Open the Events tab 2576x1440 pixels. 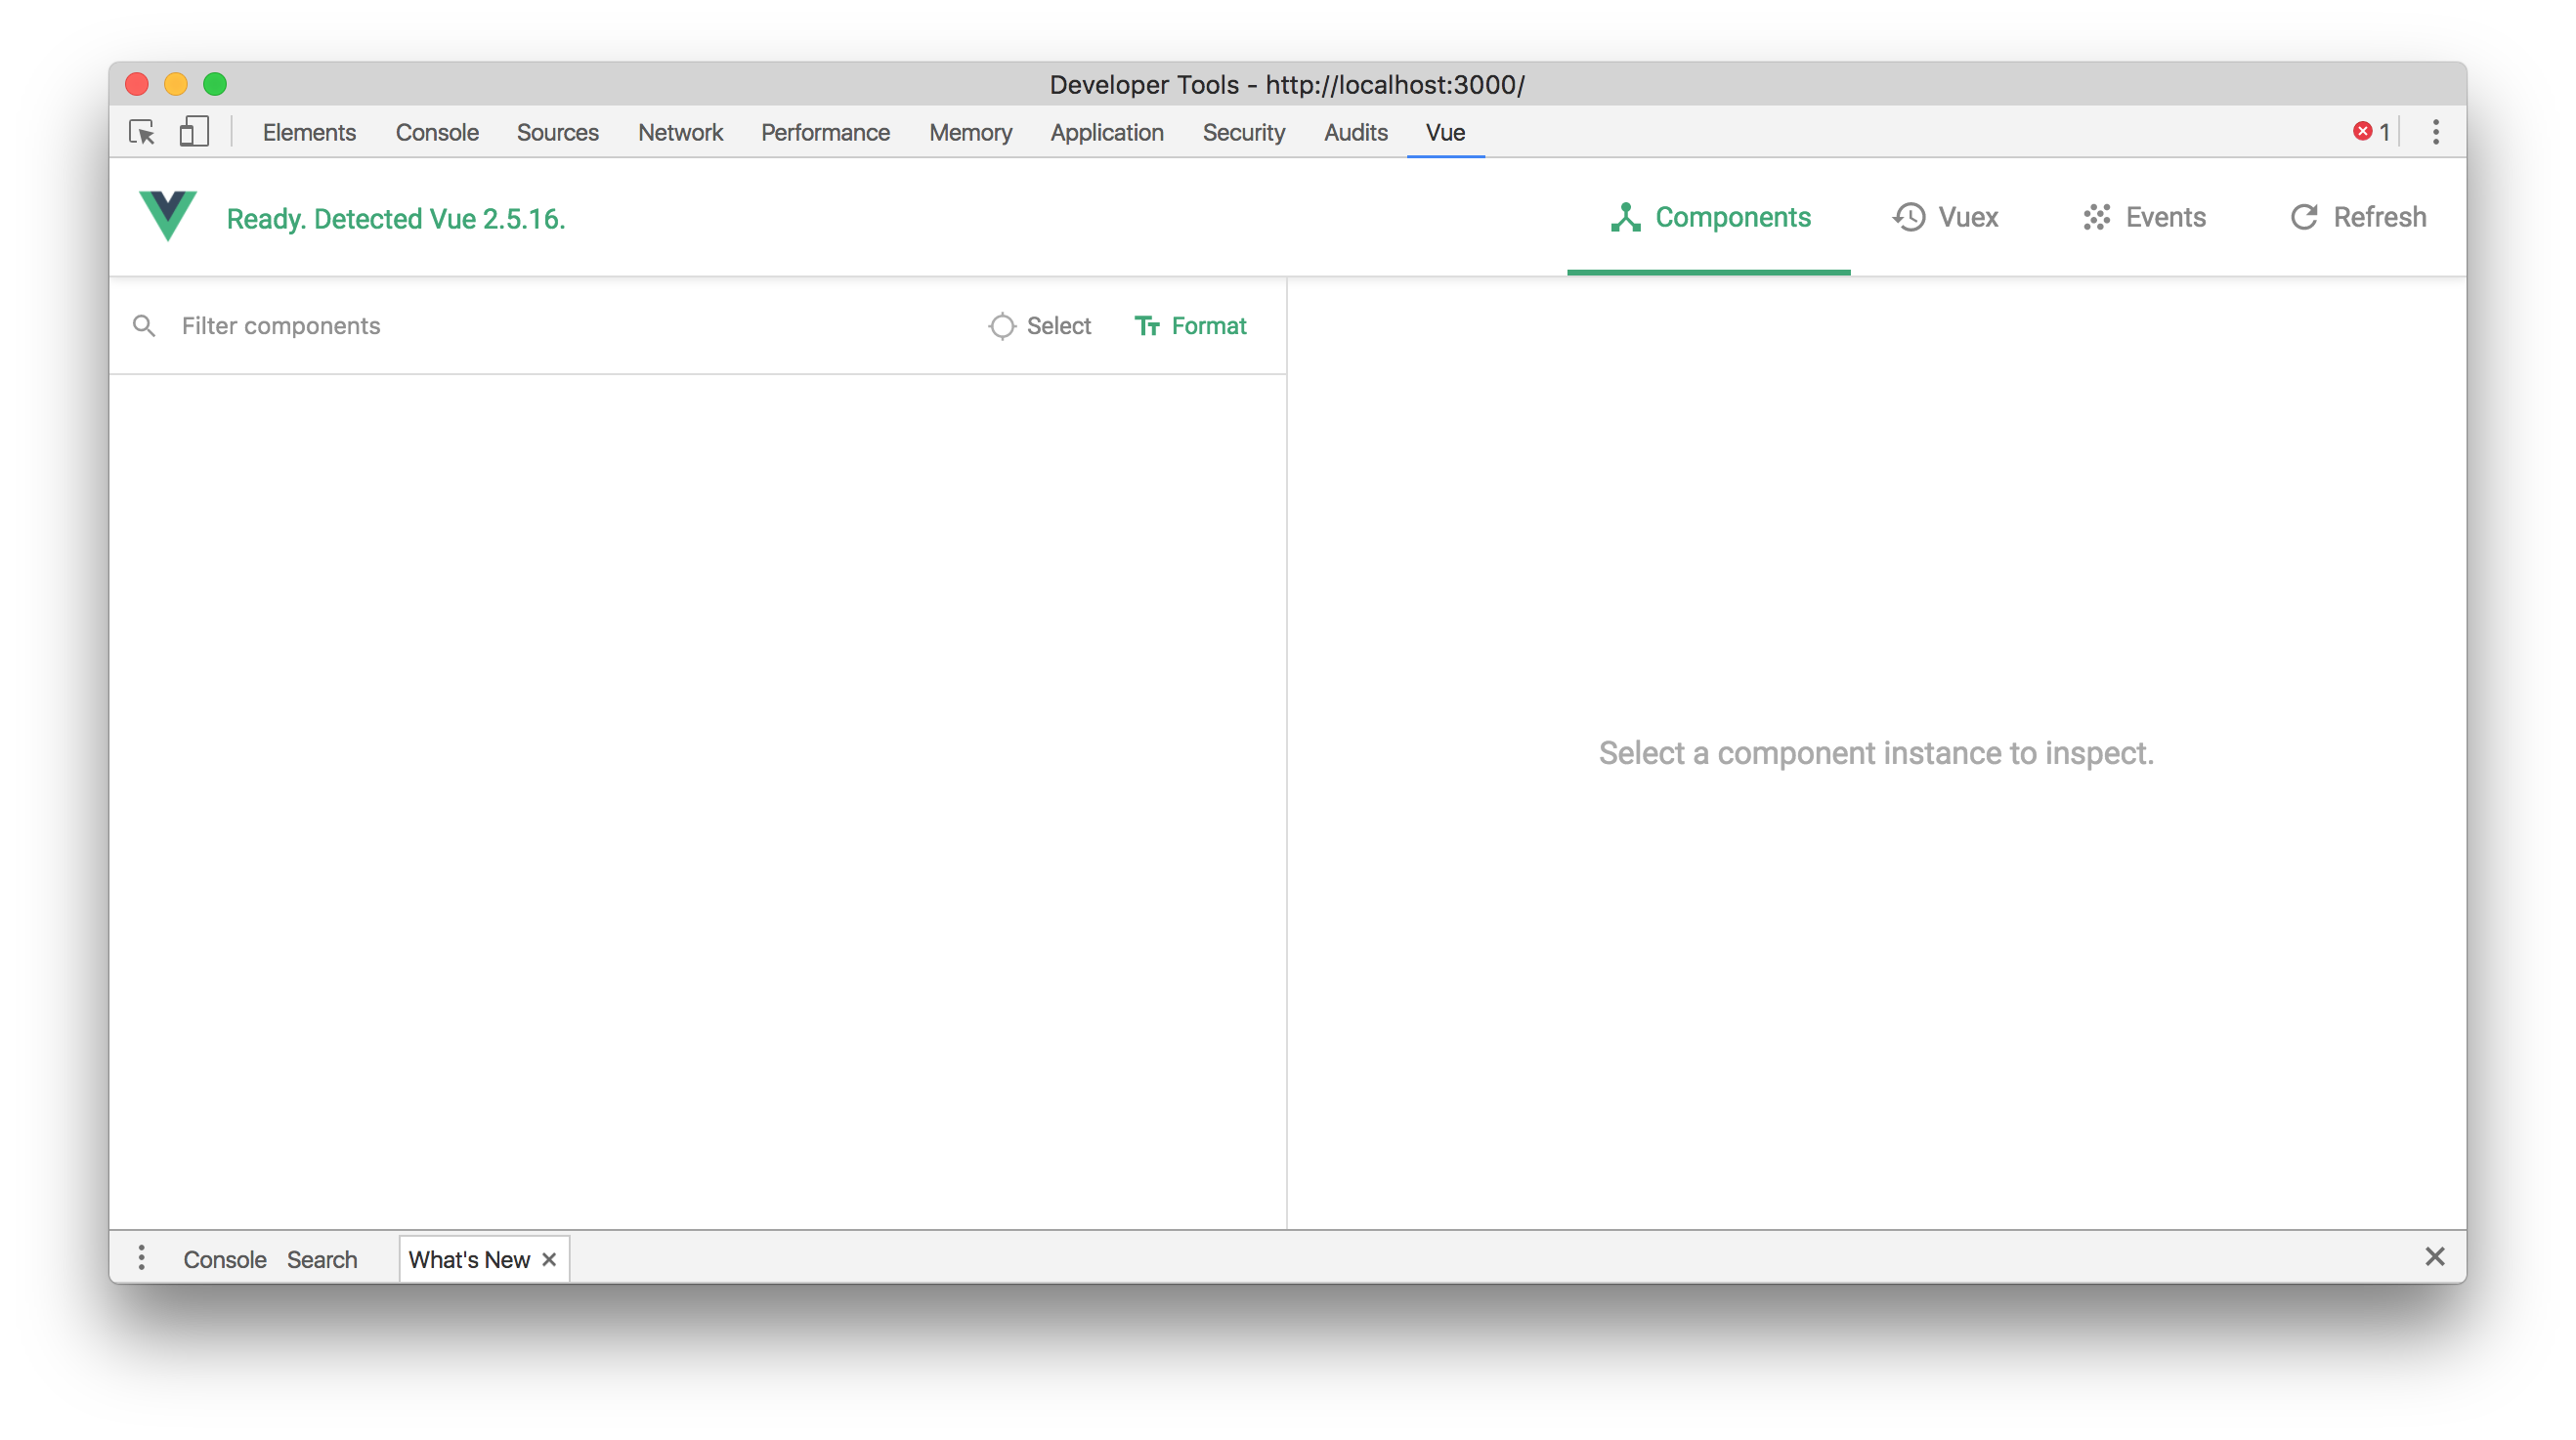click(x=2144, y=217)
